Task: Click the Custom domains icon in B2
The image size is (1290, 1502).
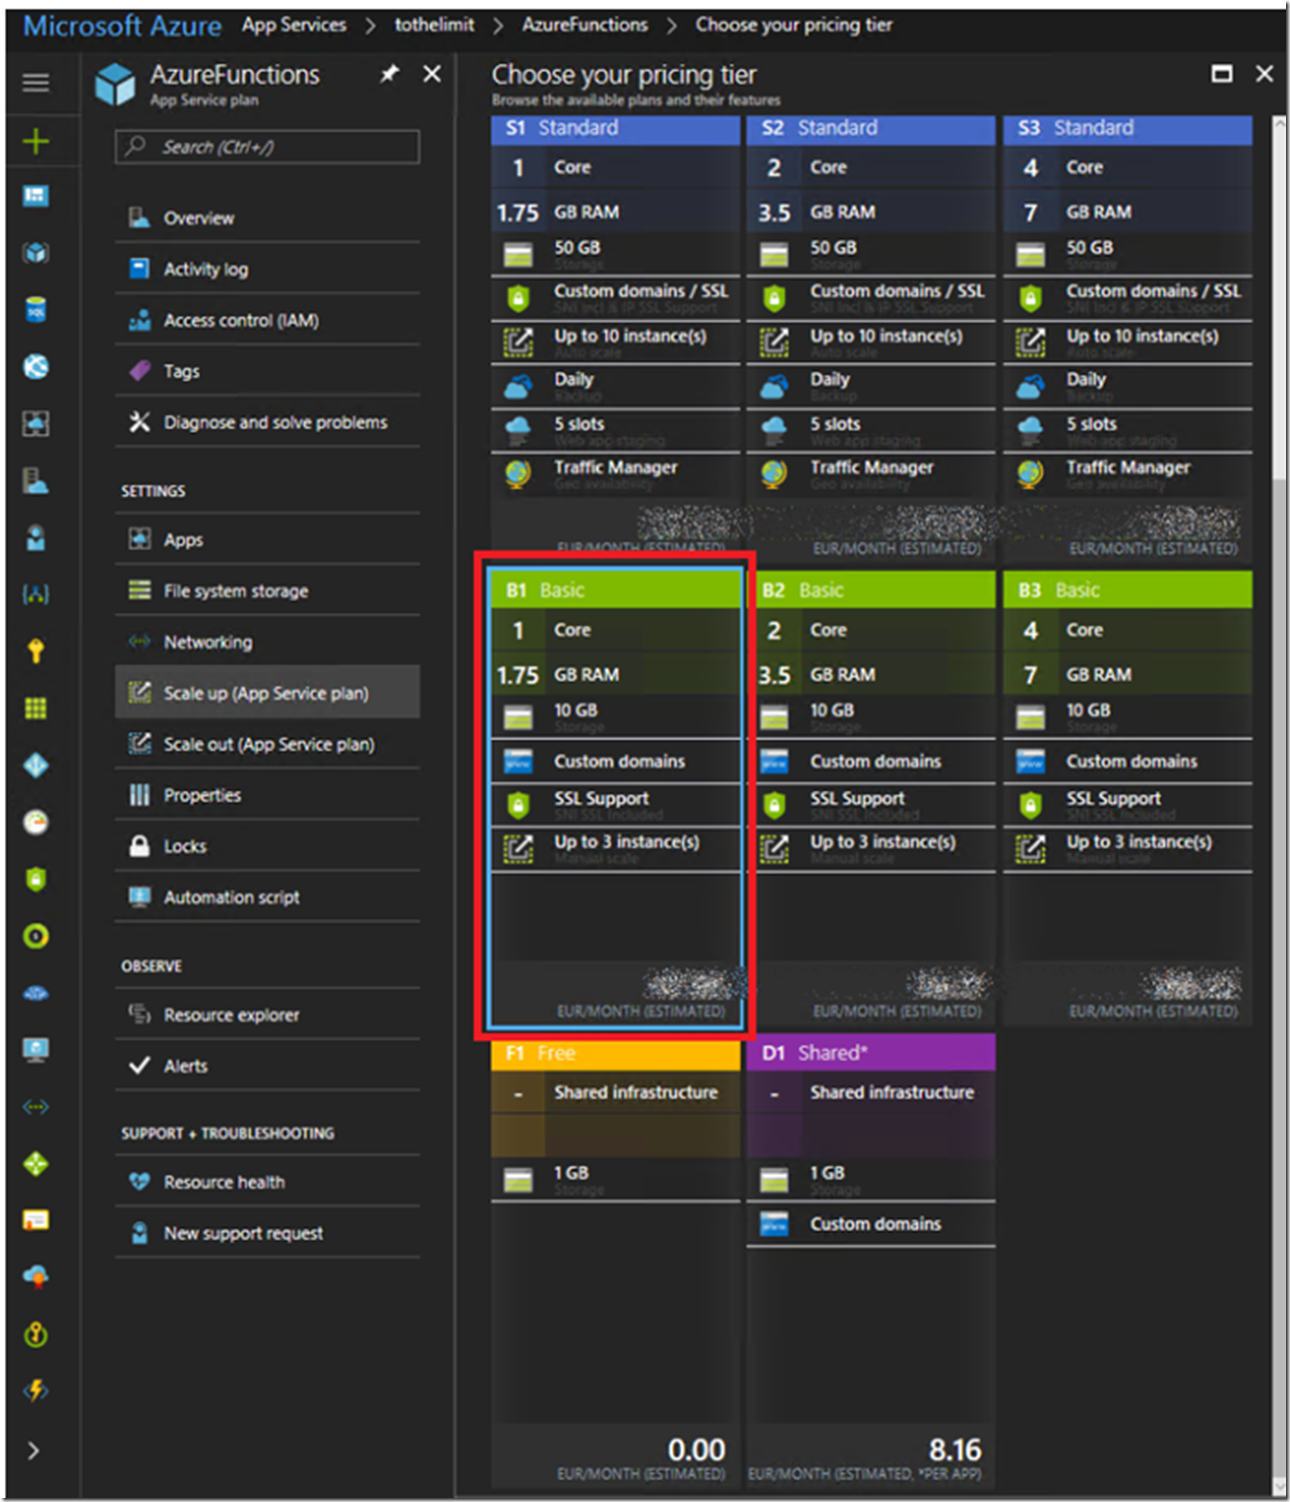Action: click(774, 762)
